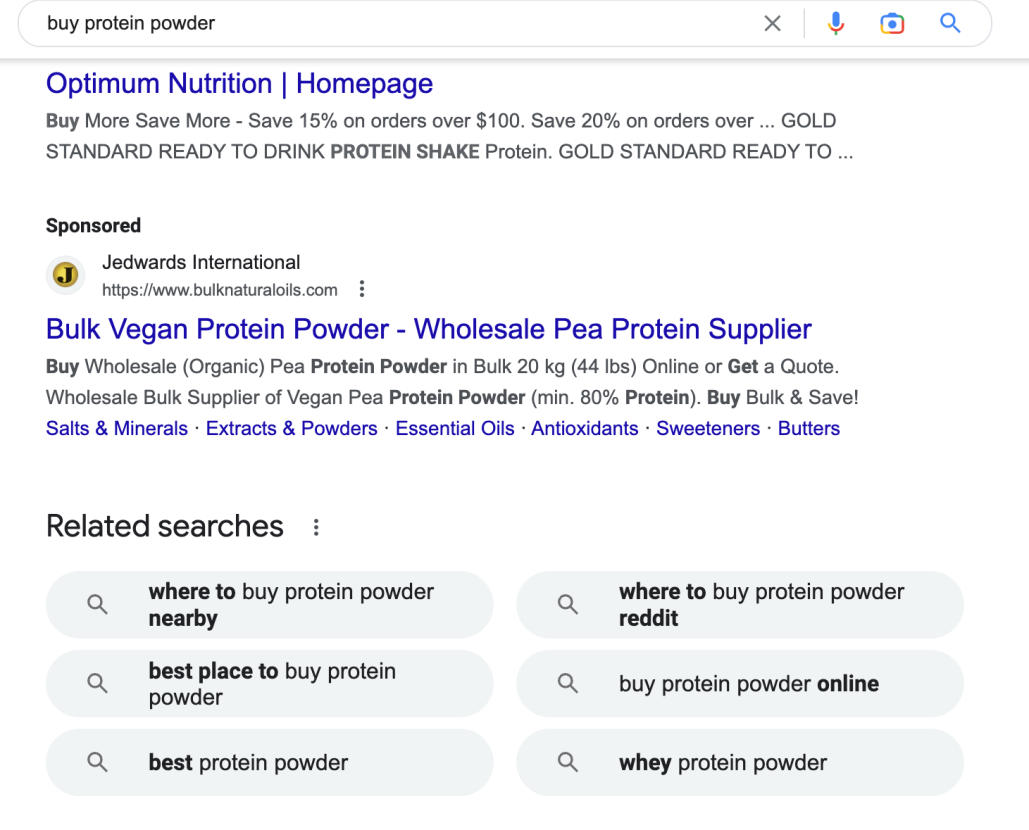Select 'where to buy protein powder reddit' suggestion
Viewport: 1029px width, 830px height.
[x=740, y=605]
